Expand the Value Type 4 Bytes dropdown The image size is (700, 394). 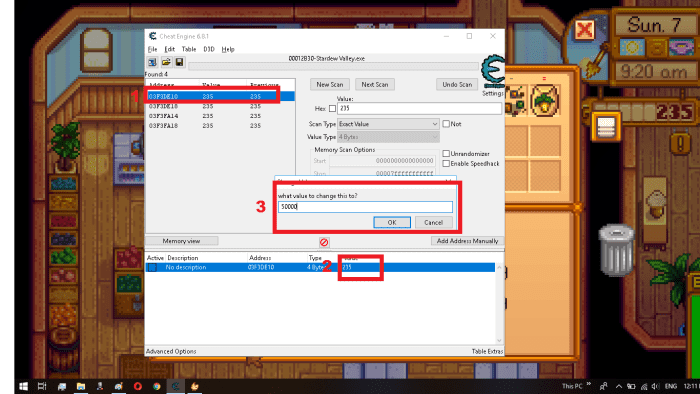coord(388,137)
